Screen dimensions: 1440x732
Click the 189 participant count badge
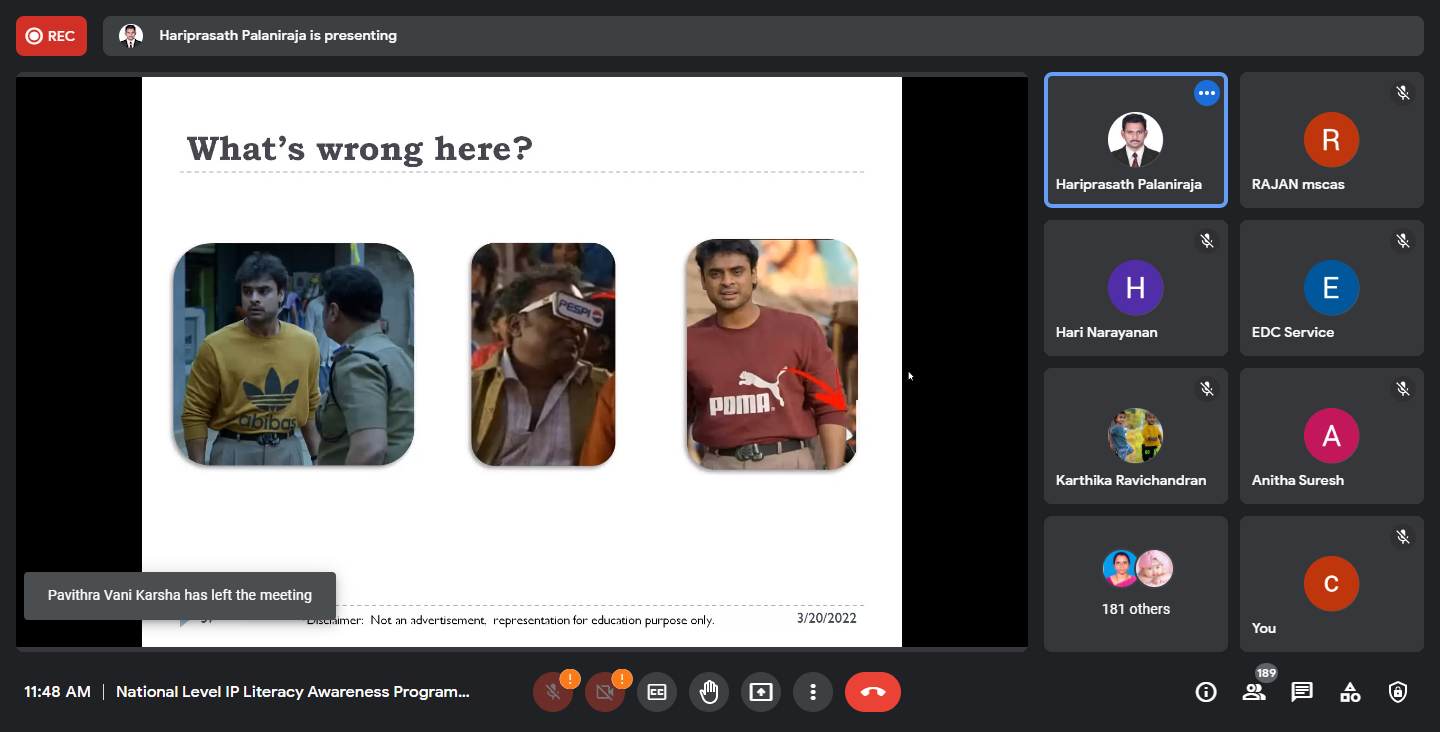point(1267,673)
